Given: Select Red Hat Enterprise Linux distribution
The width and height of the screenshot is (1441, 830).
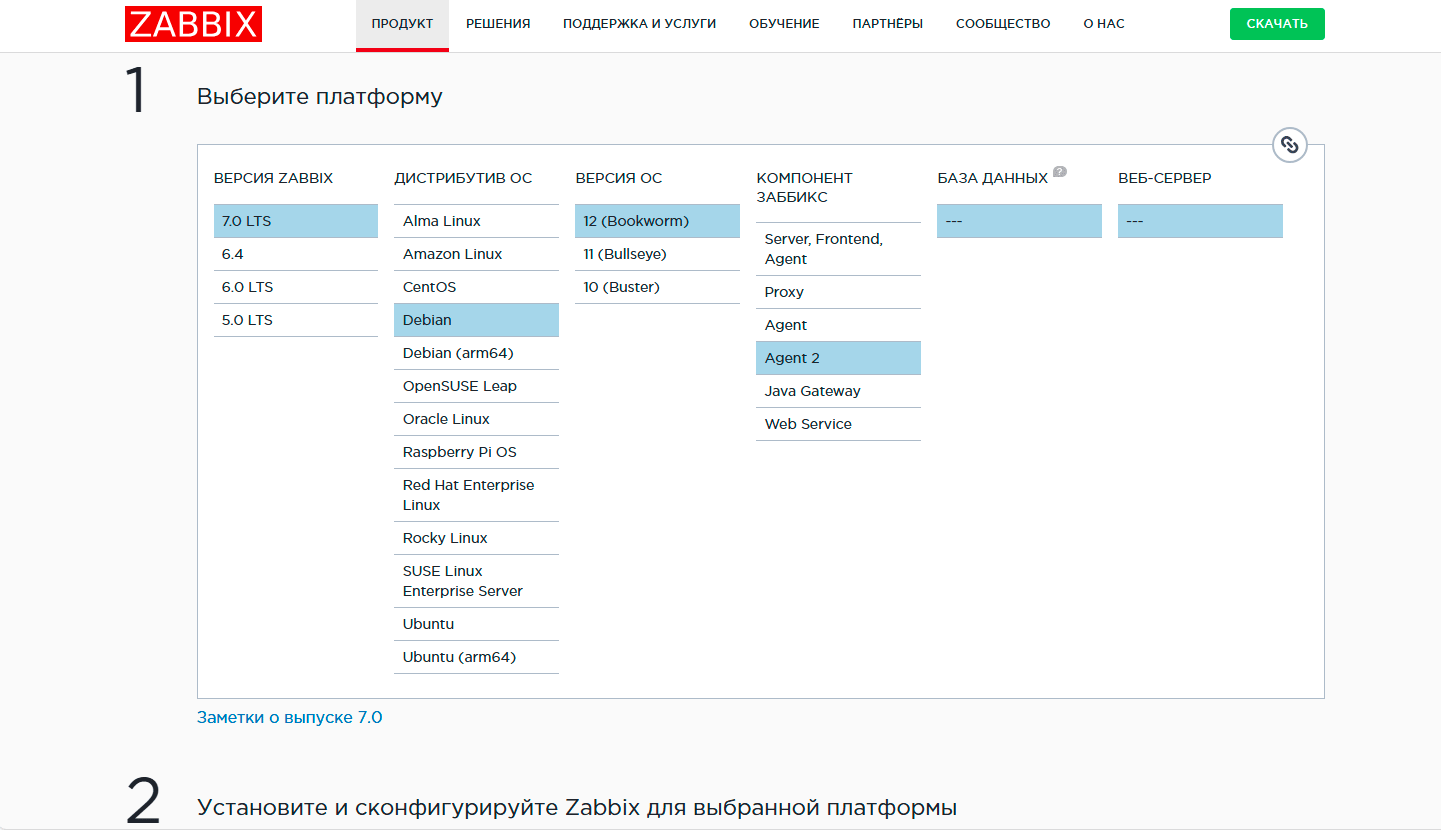Looking at the screenshot, I should click(x=476, y=495).
